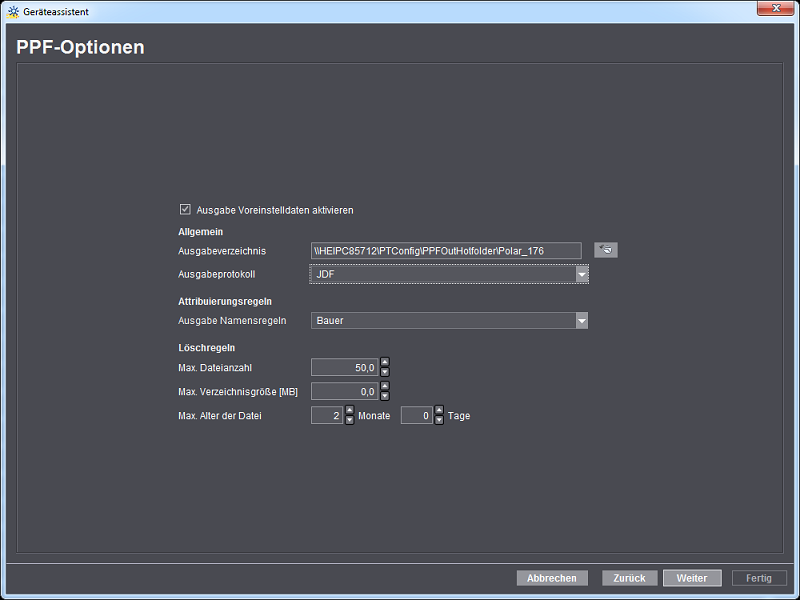800x600 pixels.
Task: Decrease Max. Dateianzahl with the down arrow
Action: pyautogui.click(x=385, y=372)
